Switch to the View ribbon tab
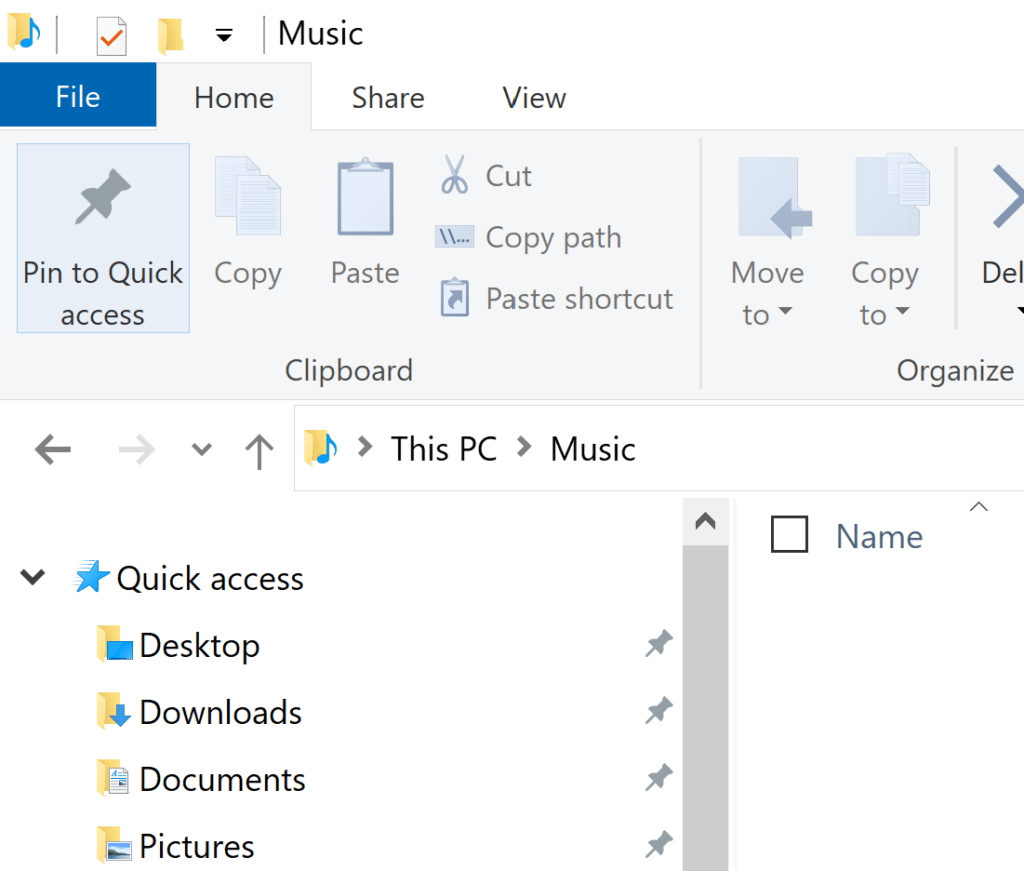The image size is (1024, 871). coord(533,97)
